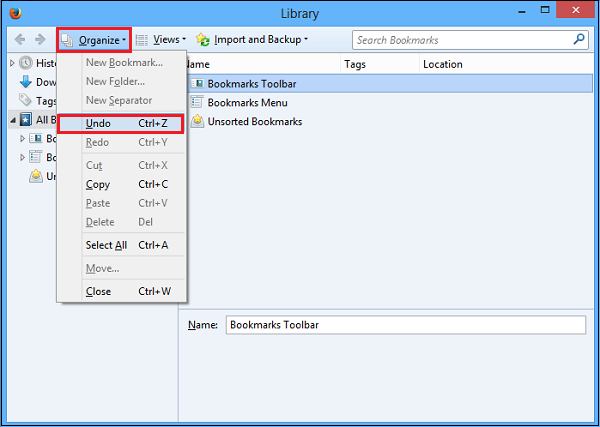Click the New Folder menu entry
The height and width of the screenshot is (427, 600).
[121, 81]
